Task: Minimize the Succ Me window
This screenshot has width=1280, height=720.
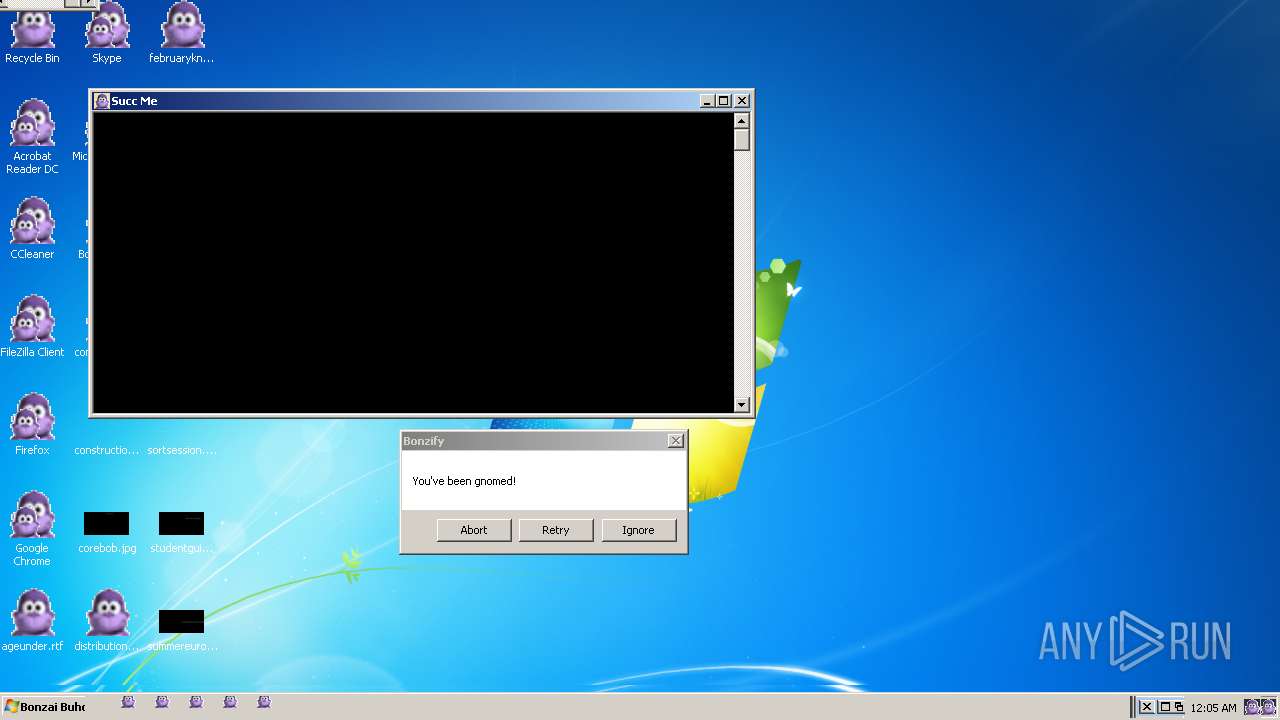Action: tap(707, 101)
